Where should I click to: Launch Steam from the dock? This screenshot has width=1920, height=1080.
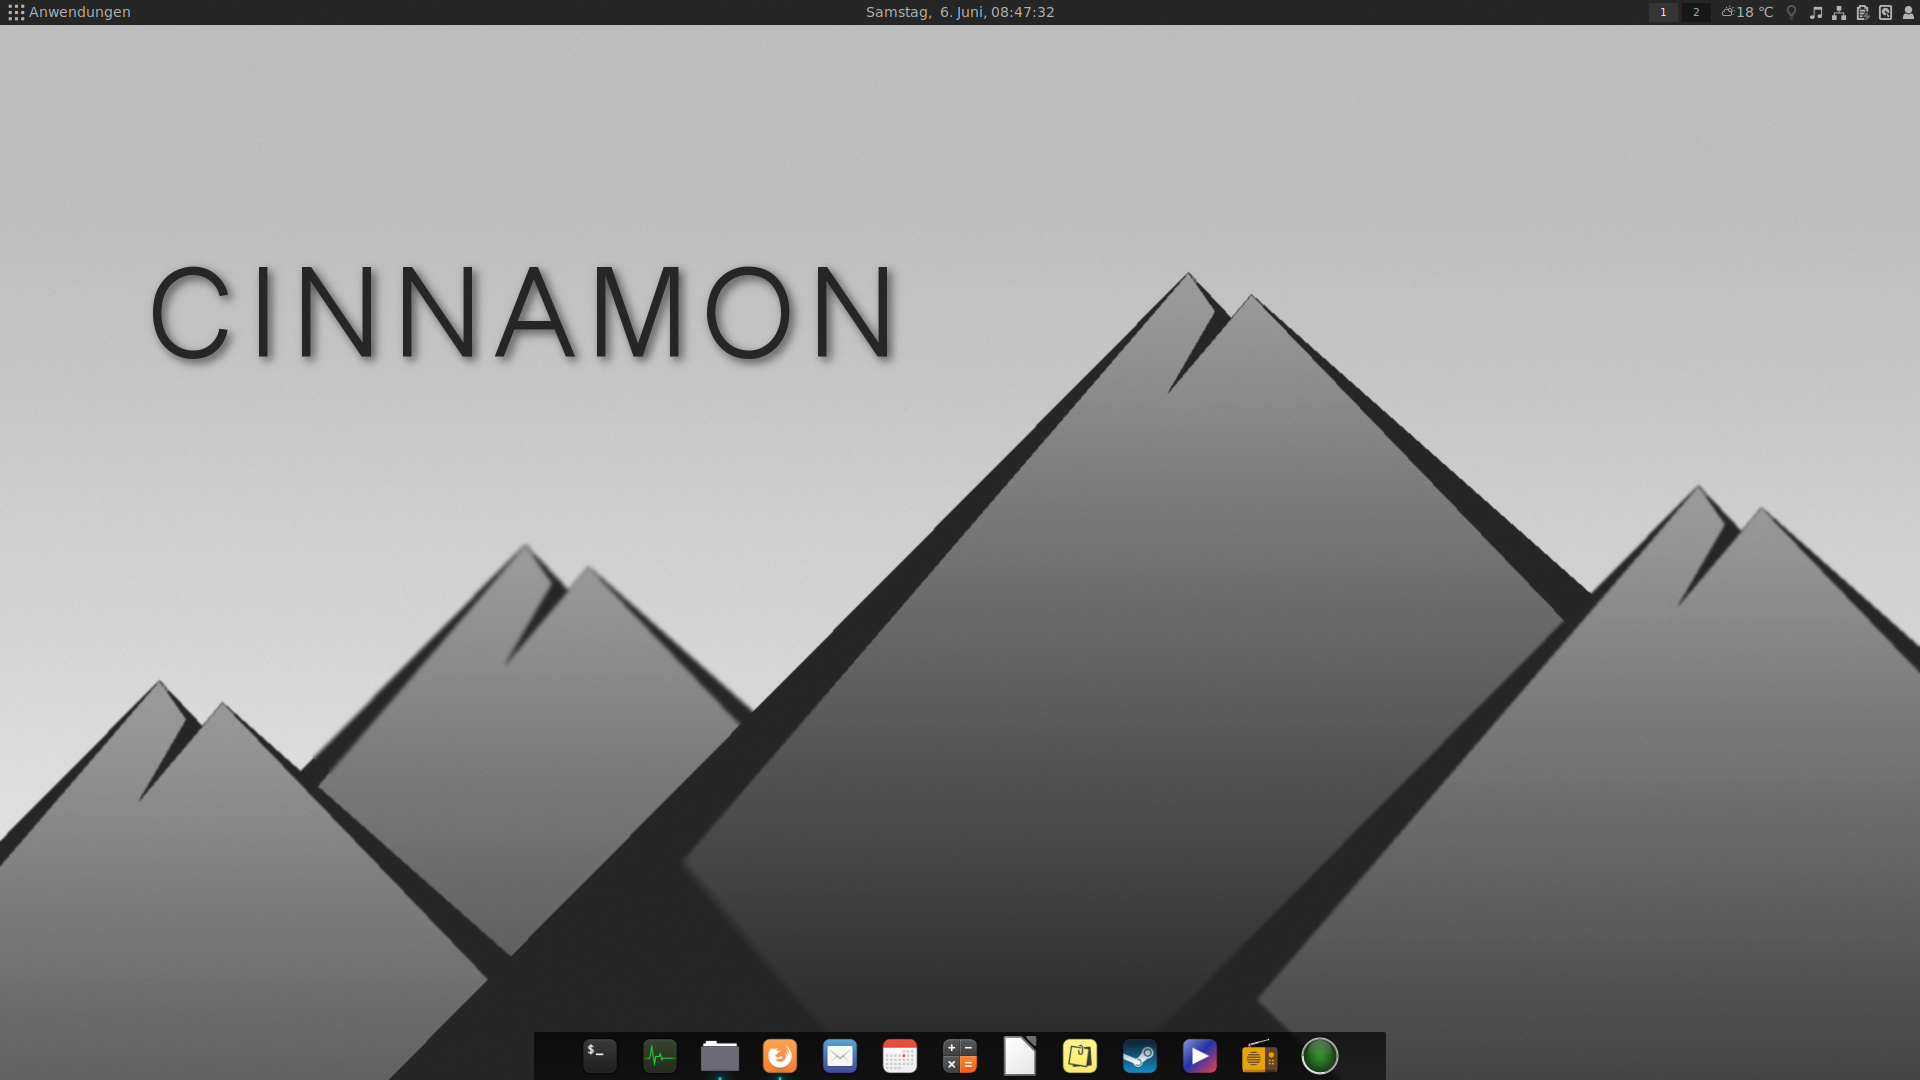(x=1140, y=1056)
